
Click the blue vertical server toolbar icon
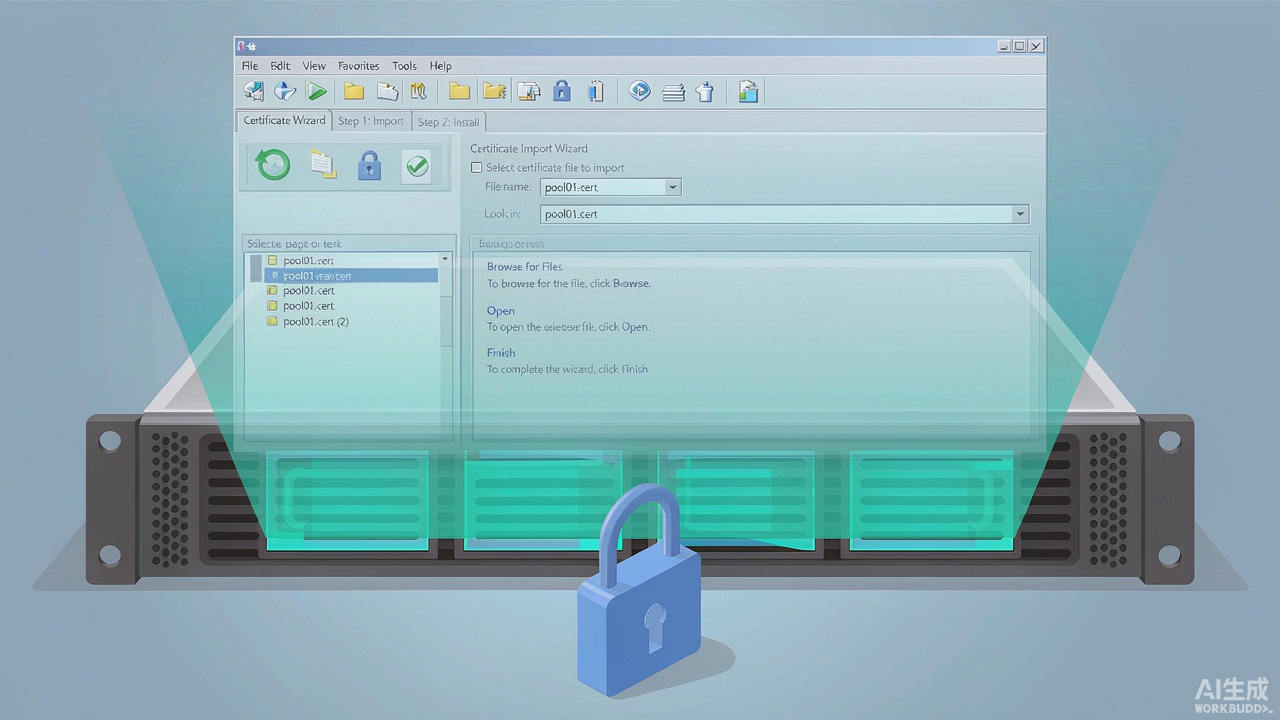click(596, 92)
